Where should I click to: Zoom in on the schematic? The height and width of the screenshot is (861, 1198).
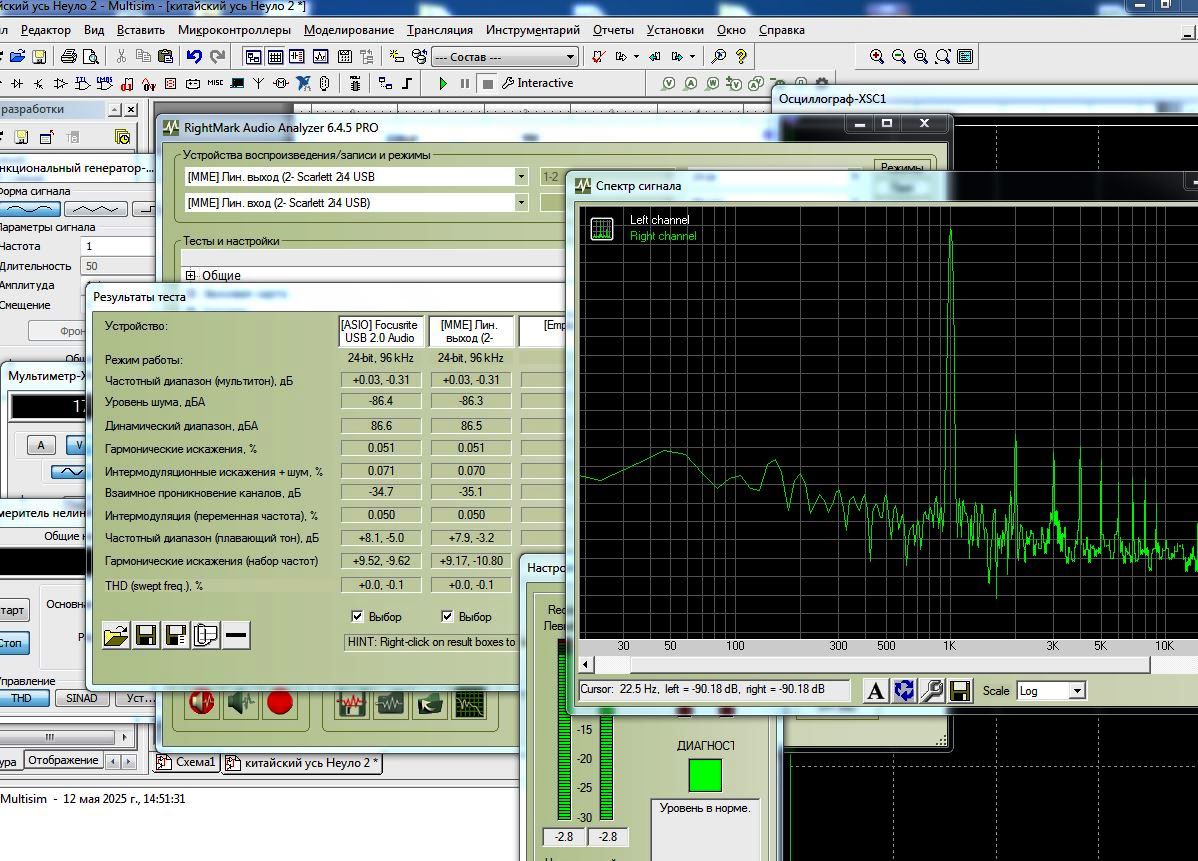[x=877, y=57]
